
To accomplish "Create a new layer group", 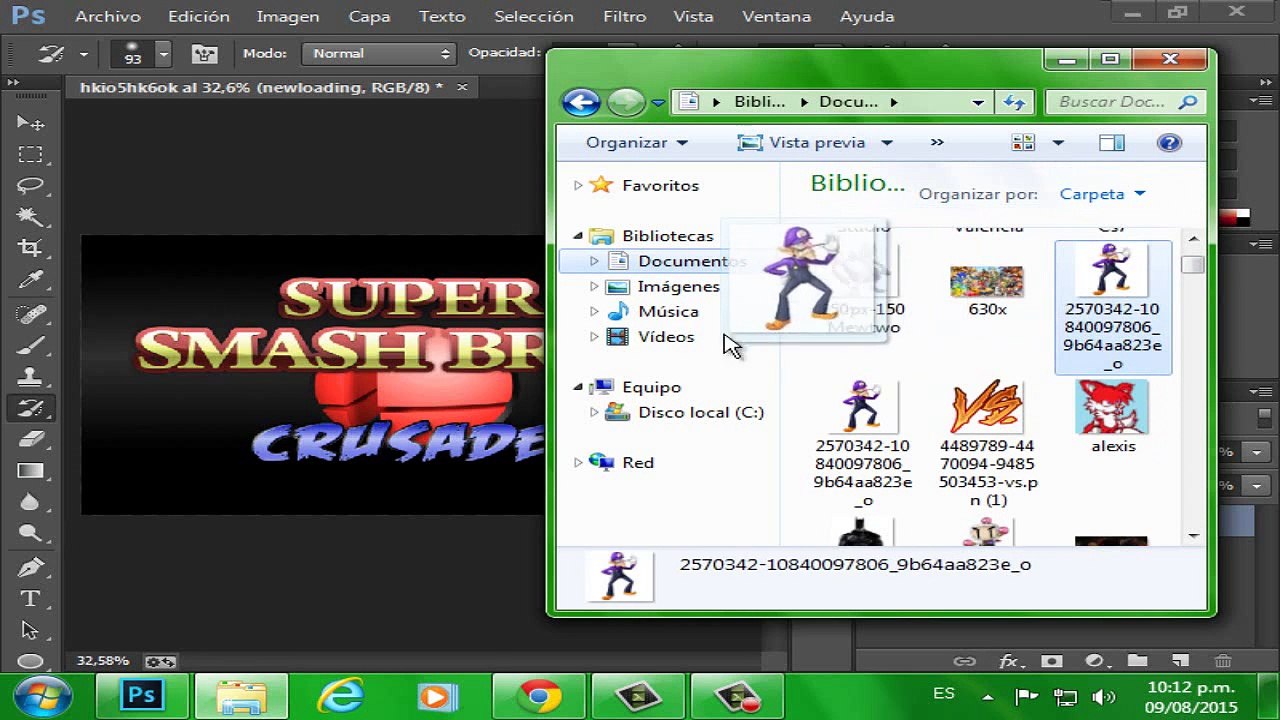I will point(1137,661).
